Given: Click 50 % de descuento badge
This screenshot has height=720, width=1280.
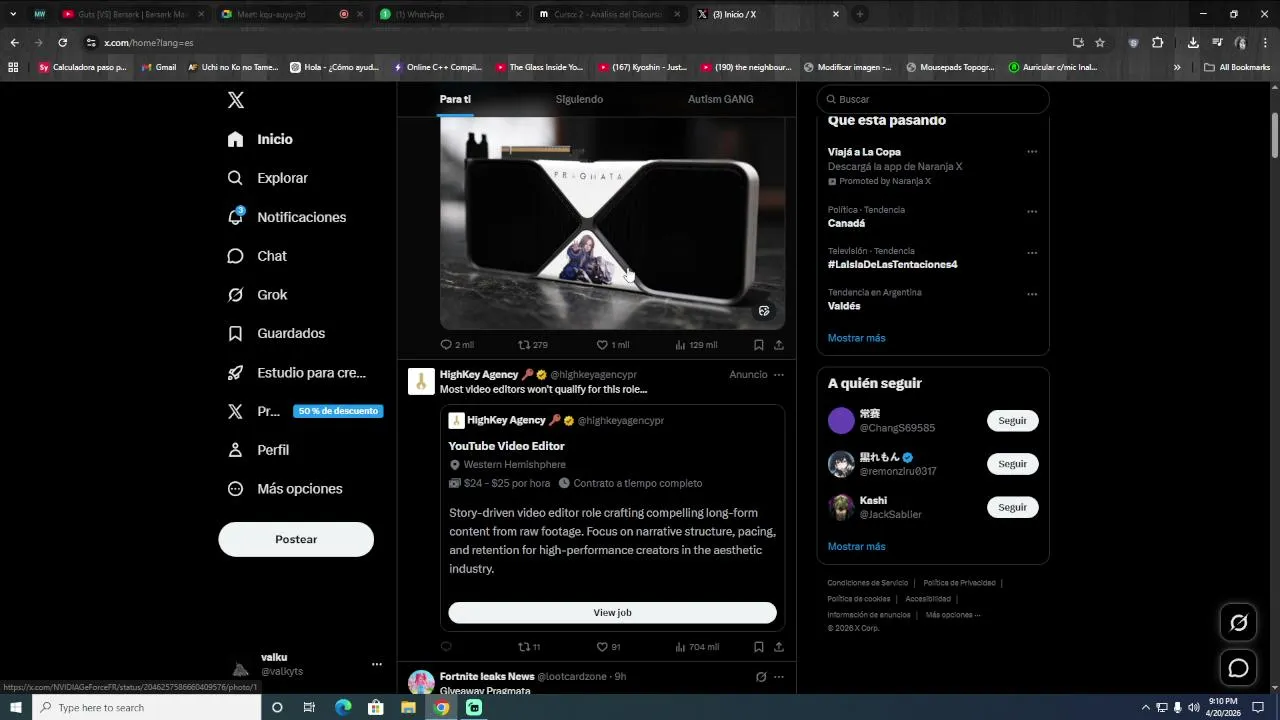Looking at the screenshot, I should [338, 411].
